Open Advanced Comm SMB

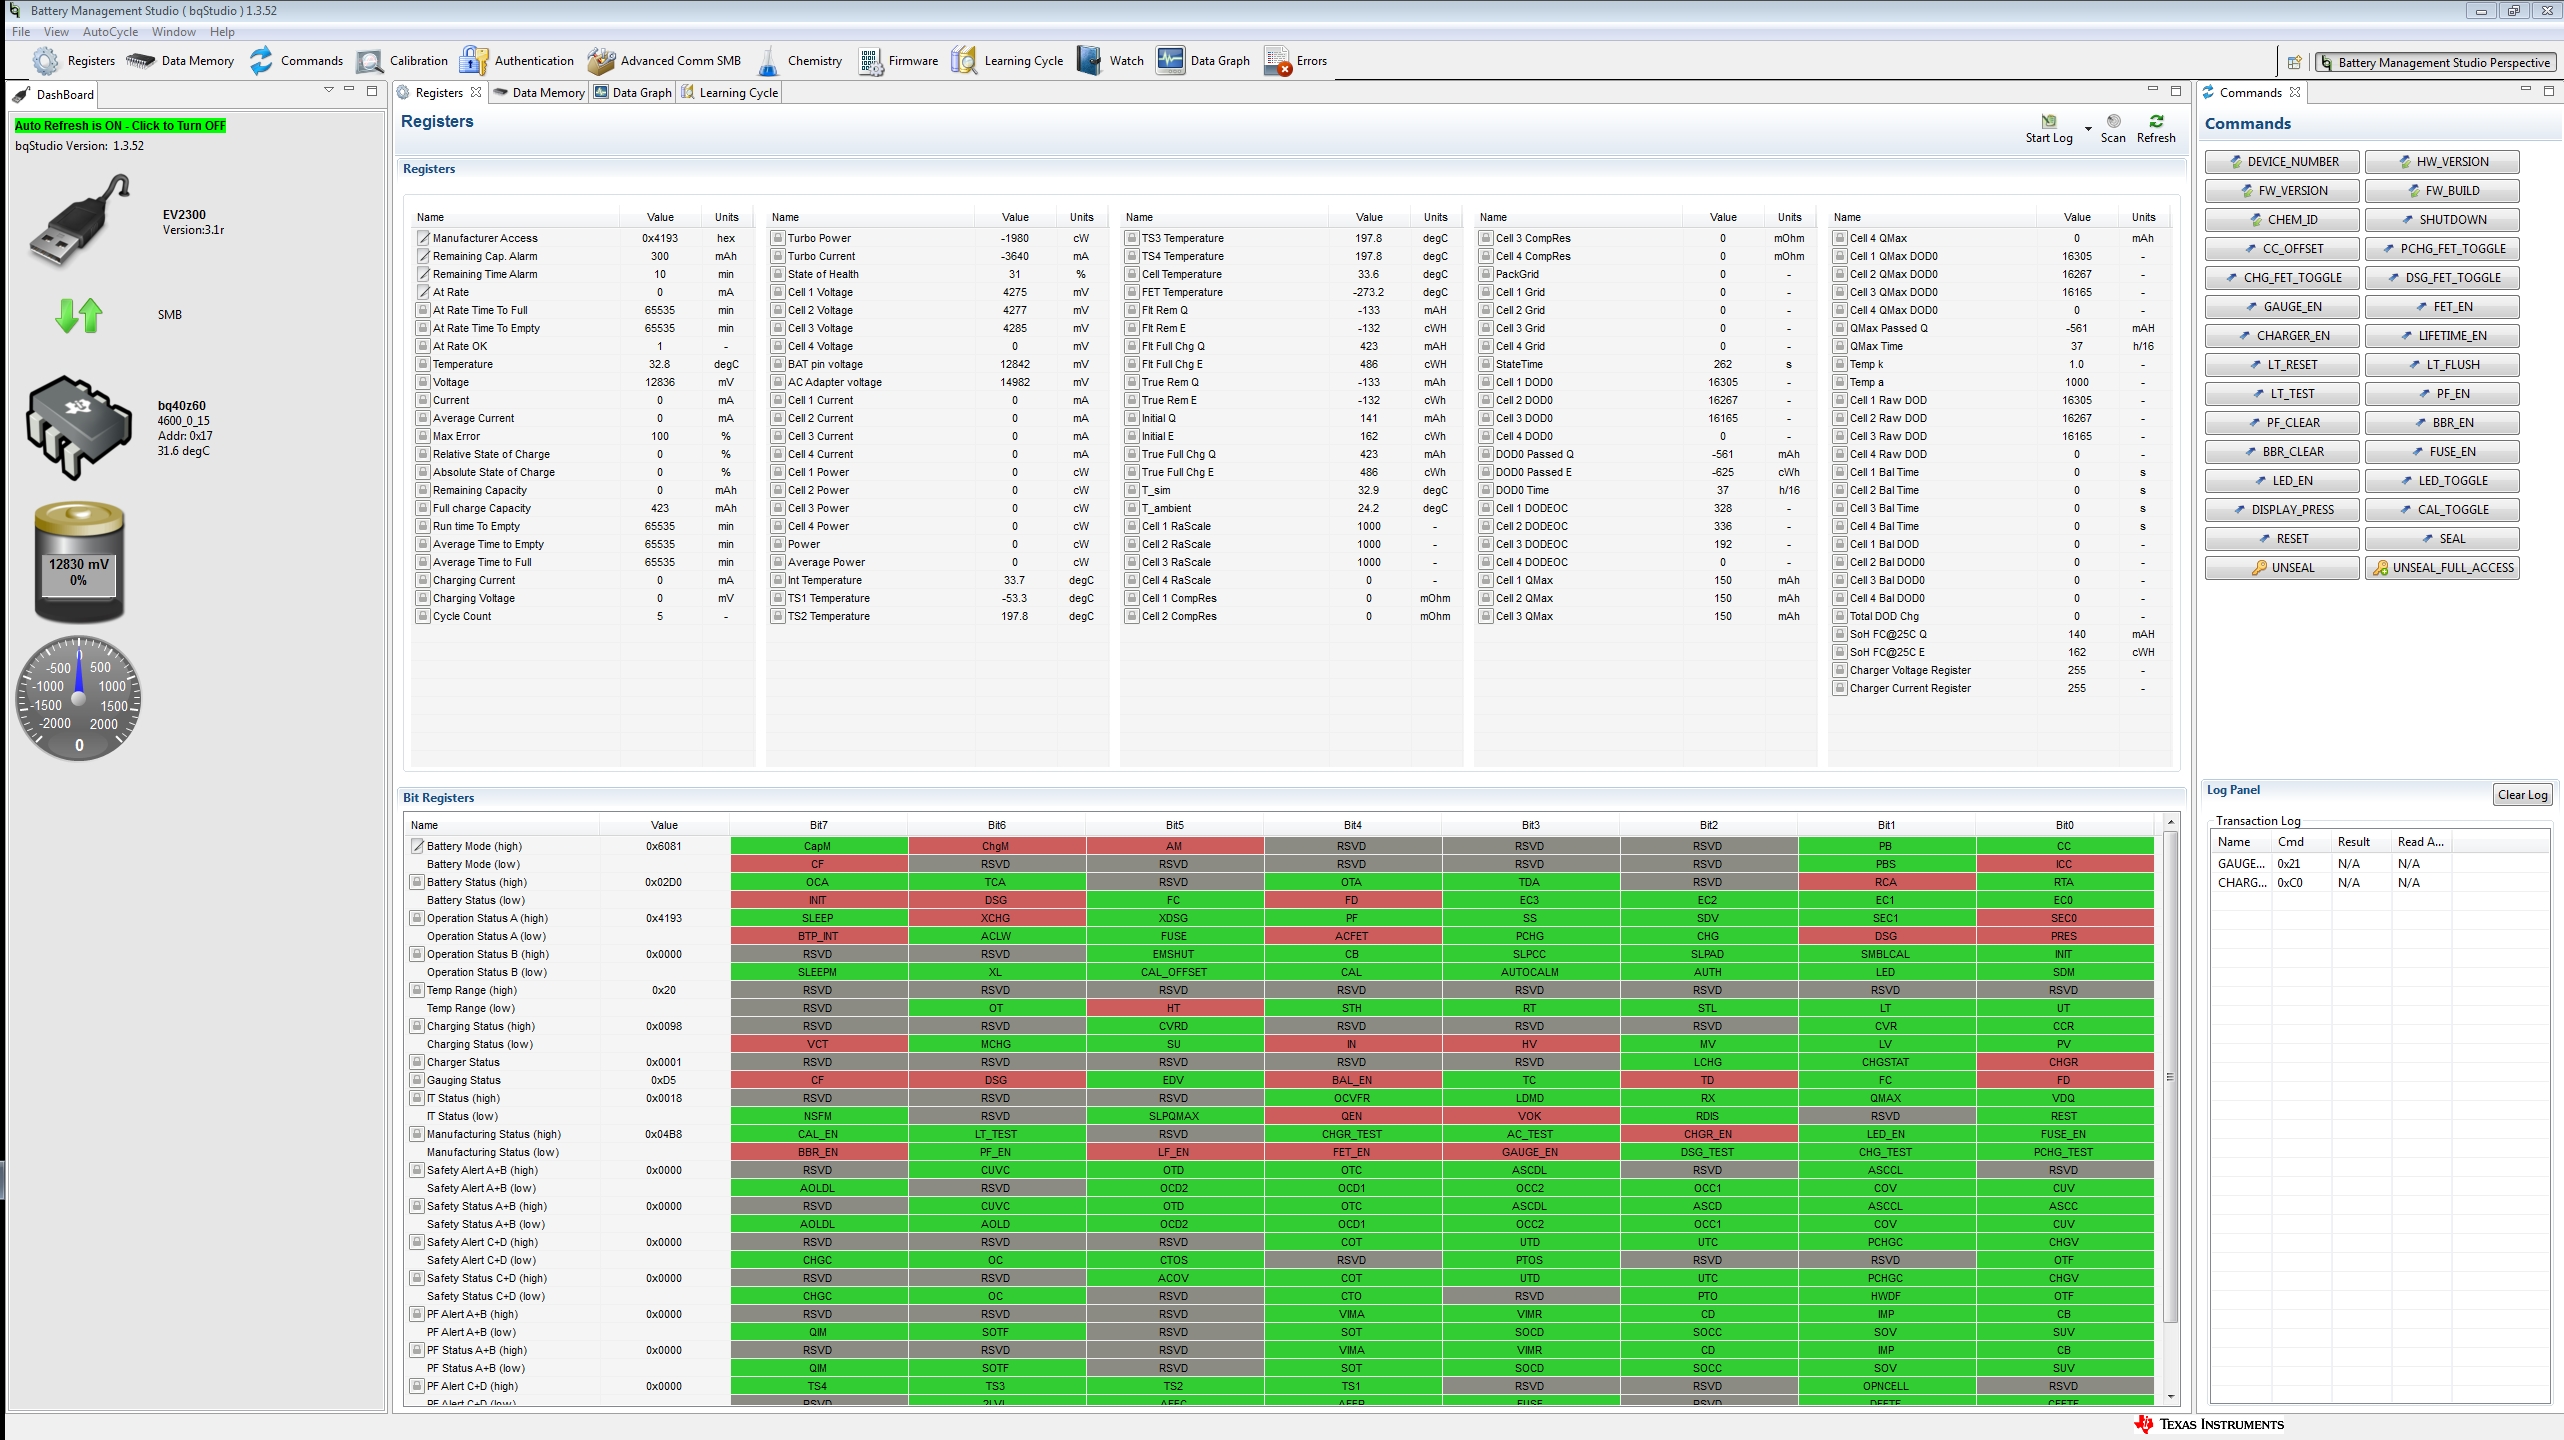pos(664,61)
